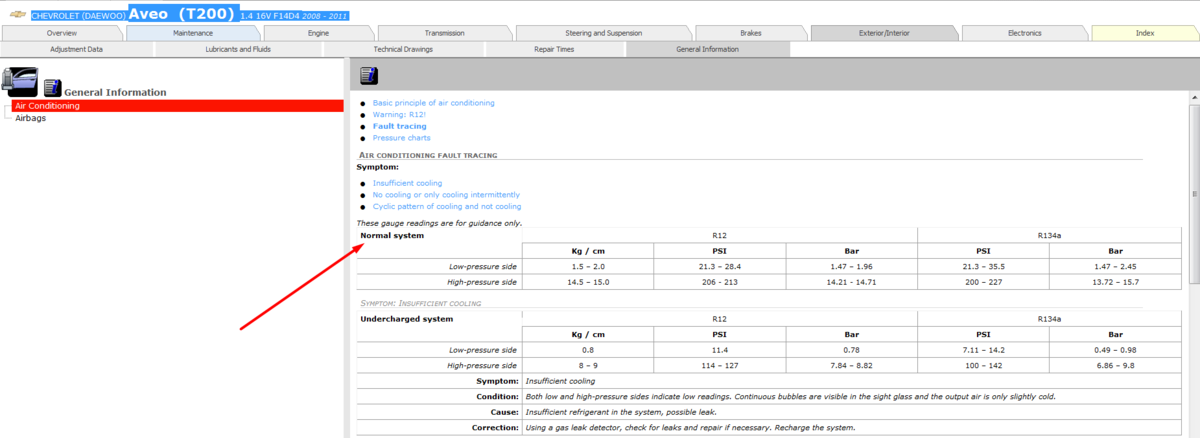Click the content pane vertical scrollbar

point(1193,262)
